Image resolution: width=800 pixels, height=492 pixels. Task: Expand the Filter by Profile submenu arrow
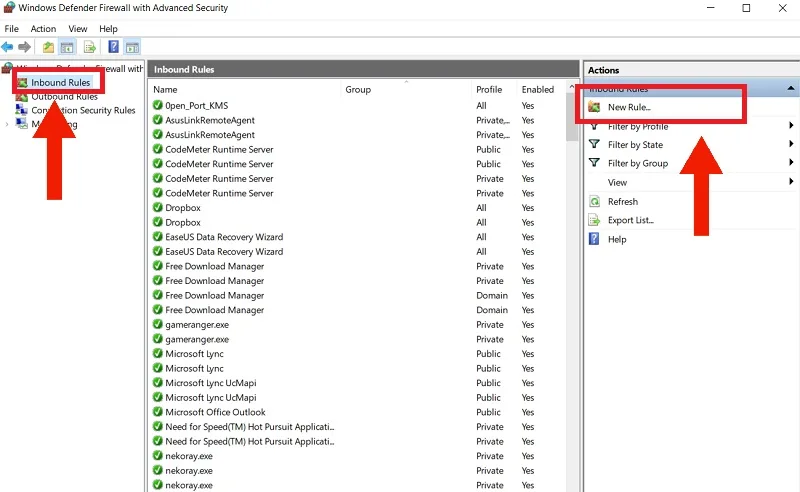(x=791, y=126)
